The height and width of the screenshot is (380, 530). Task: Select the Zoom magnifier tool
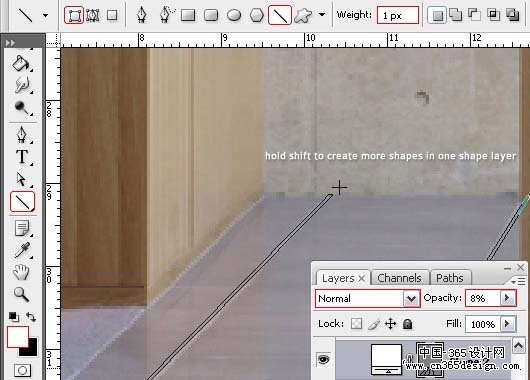[21, 294]
